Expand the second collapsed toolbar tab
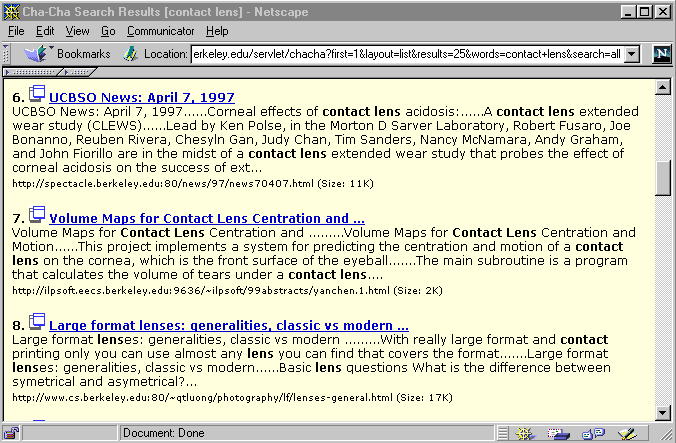The width and height of the screenshot is (676, 443). 76,73
